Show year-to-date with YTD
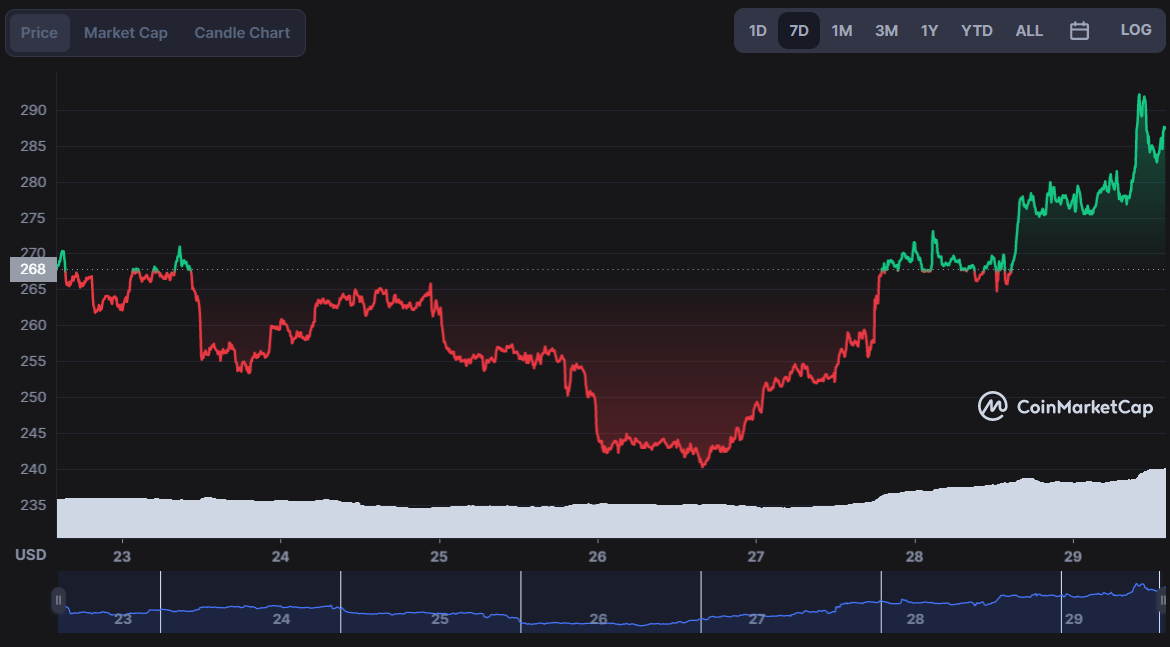Image resolution: width=1170 pixels, height=647 pixels. point(977,31)
